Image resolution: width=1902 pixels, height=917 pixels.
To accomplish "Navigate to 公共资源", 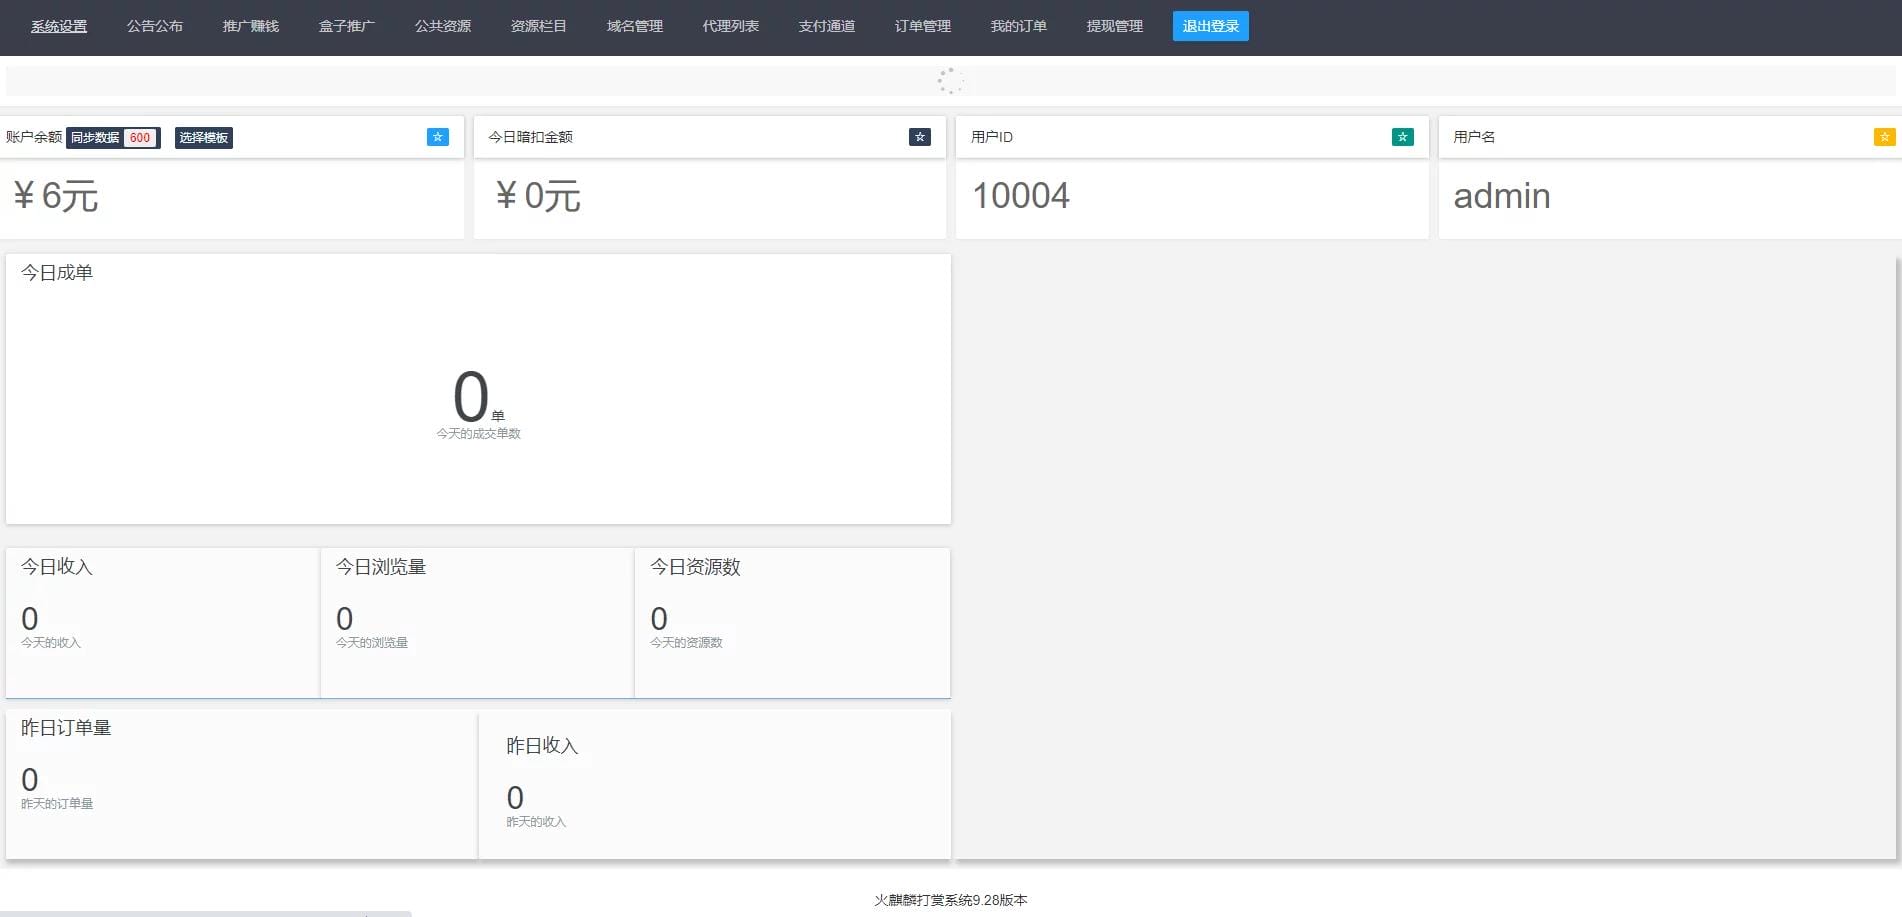I will [x=443, y=26].
